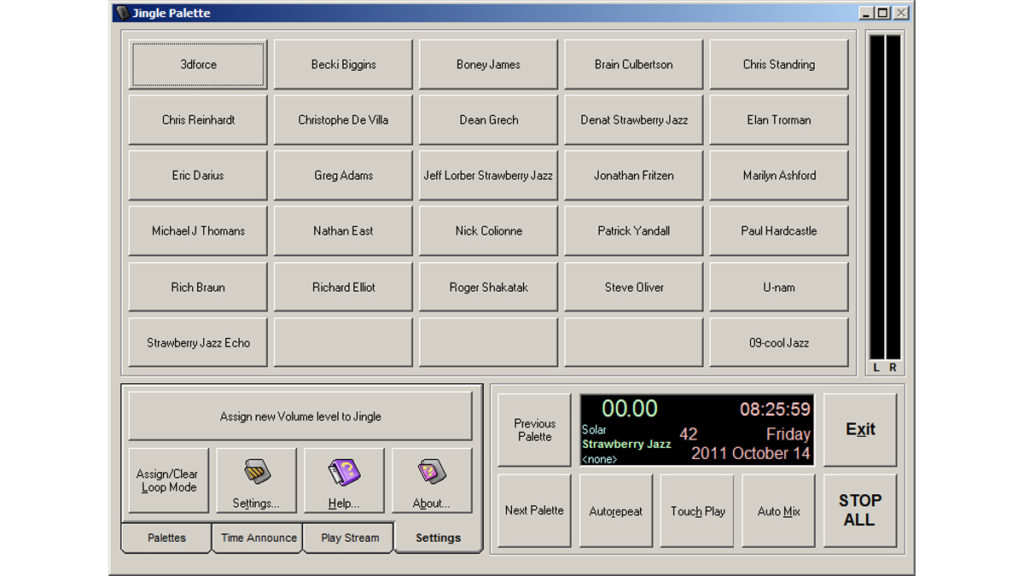
Task: Play the Nick Colionne jingle
Action: click(488, 231)
